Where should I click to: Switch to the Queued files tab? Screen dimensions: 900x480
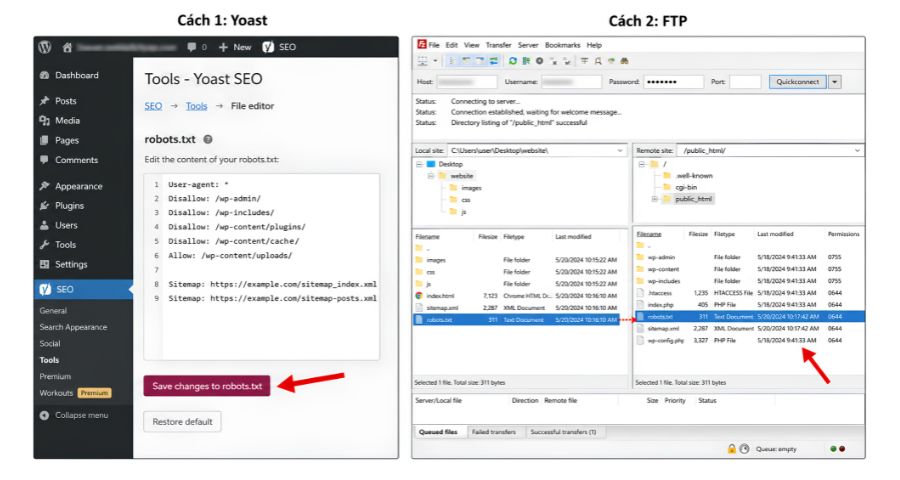pyautogui.click(x=438, y=432)
